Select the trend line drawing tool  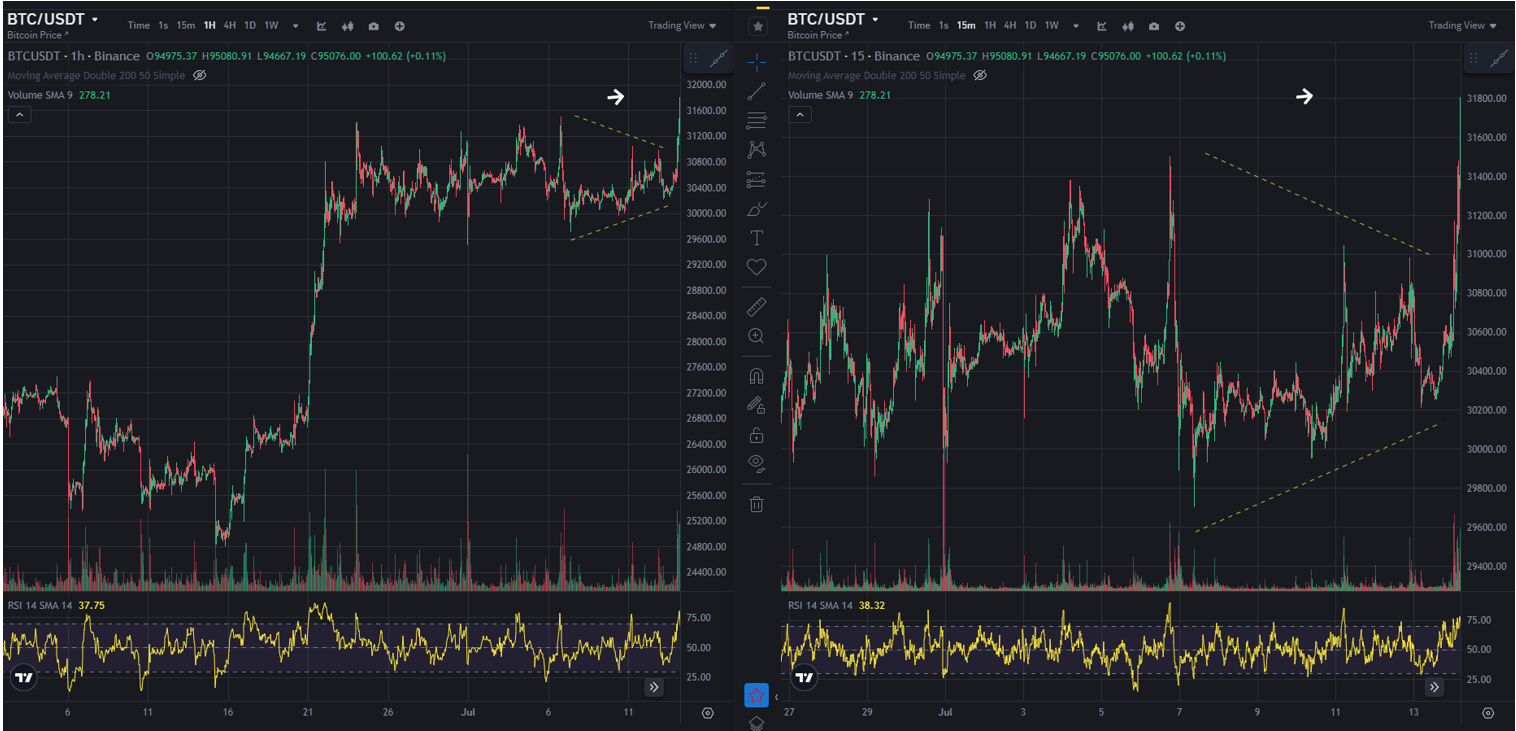click(757, 91)
